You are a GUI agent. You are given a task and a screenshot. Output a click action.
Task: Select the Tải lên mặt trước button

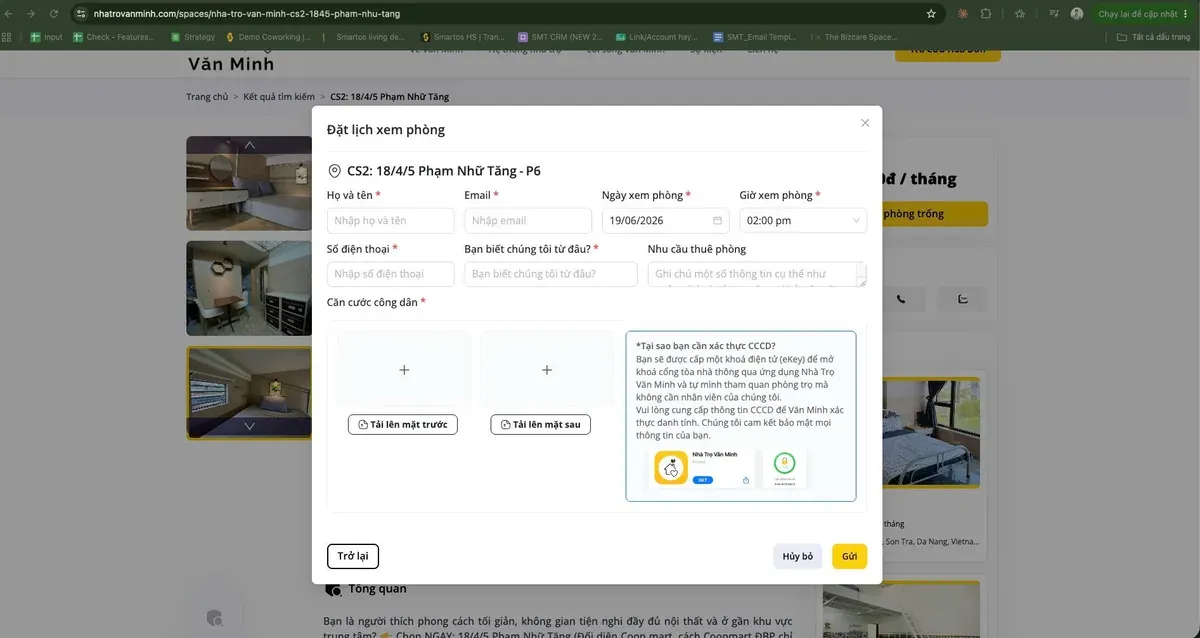[x=403, y=425]
